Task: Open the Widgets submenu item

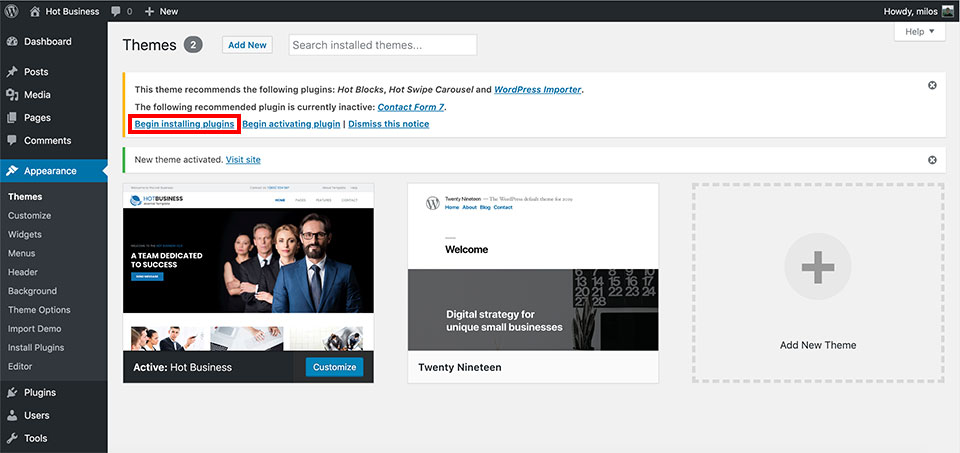Action: point(24,234)
